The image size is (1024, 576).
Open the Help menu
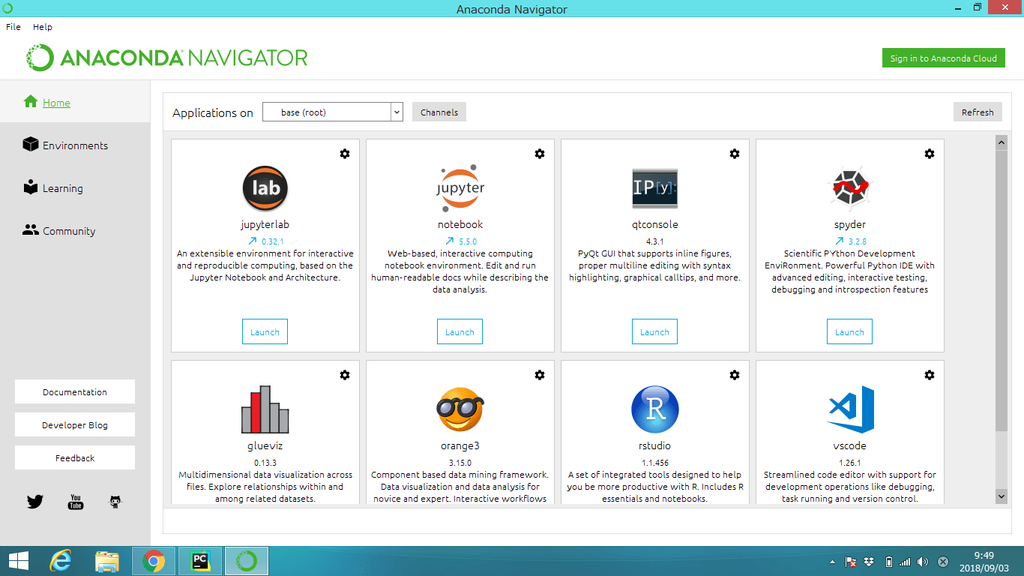[42, 27]
